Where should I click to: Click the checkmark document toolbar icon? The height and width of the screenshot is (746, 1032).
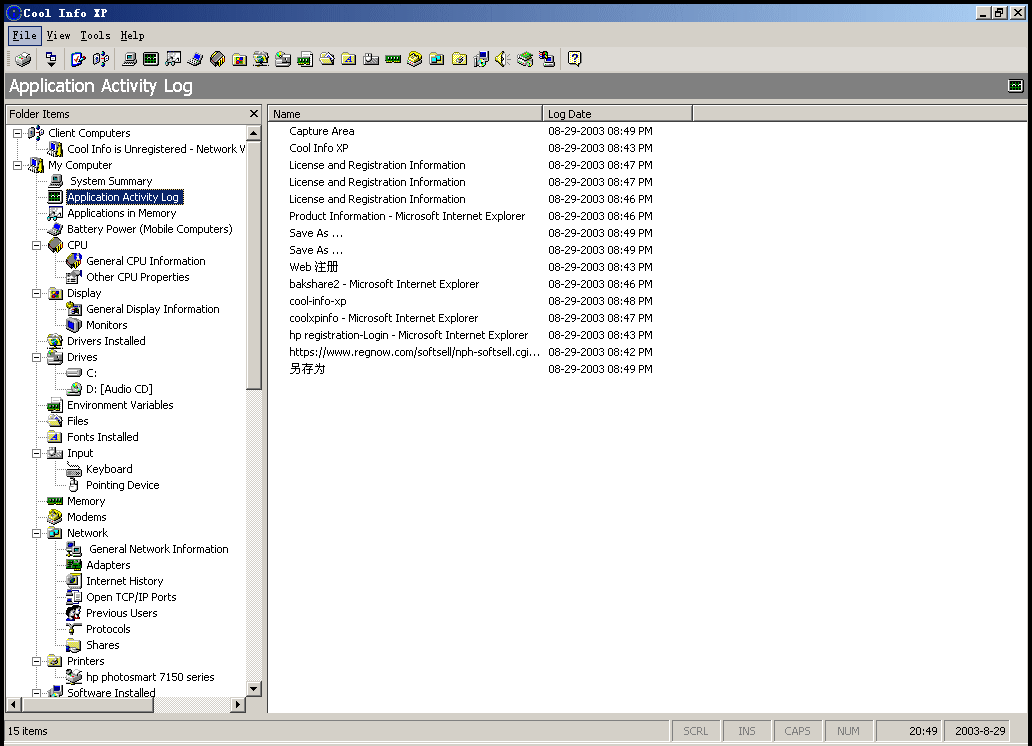coord(78,59)
